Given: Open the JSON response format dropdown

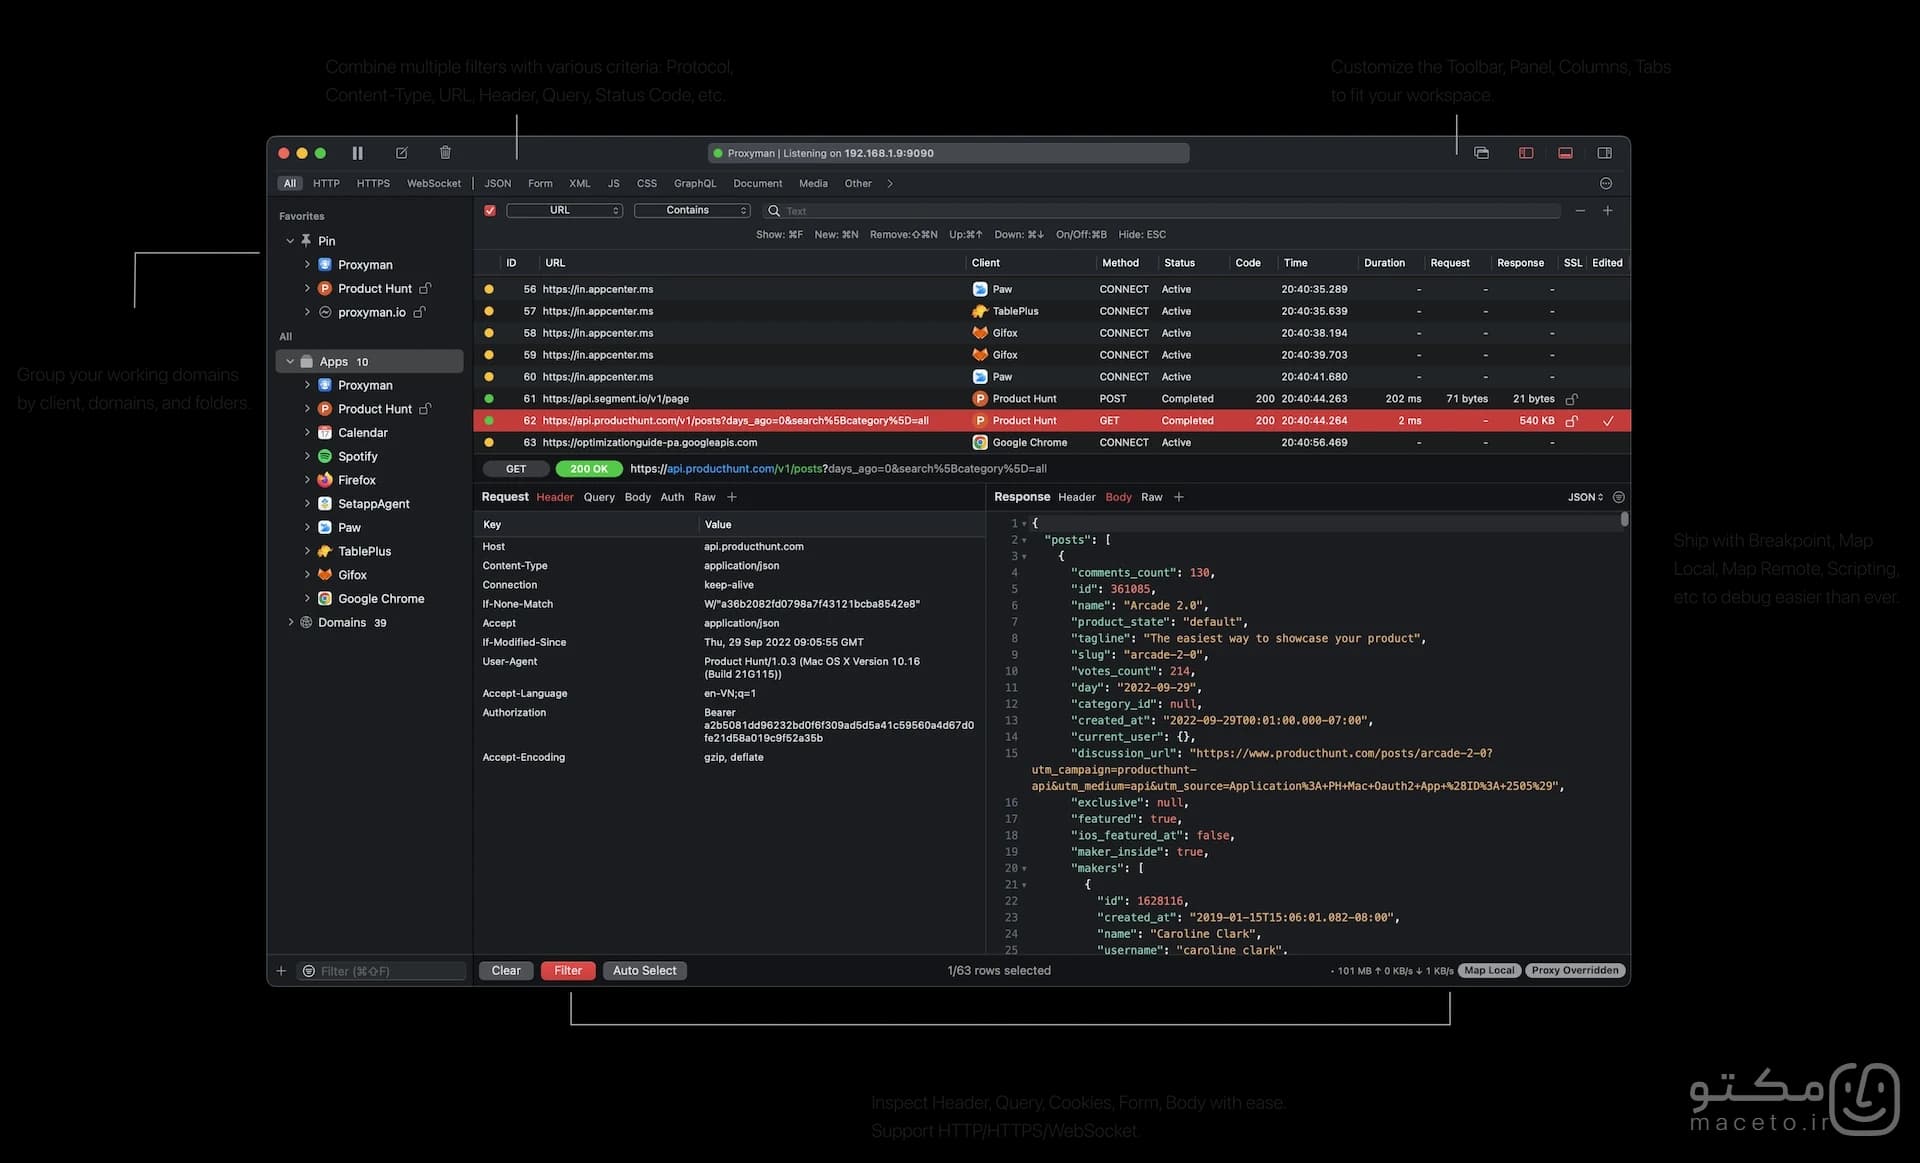Looking at the screenshot, I should coord(1585,497).
